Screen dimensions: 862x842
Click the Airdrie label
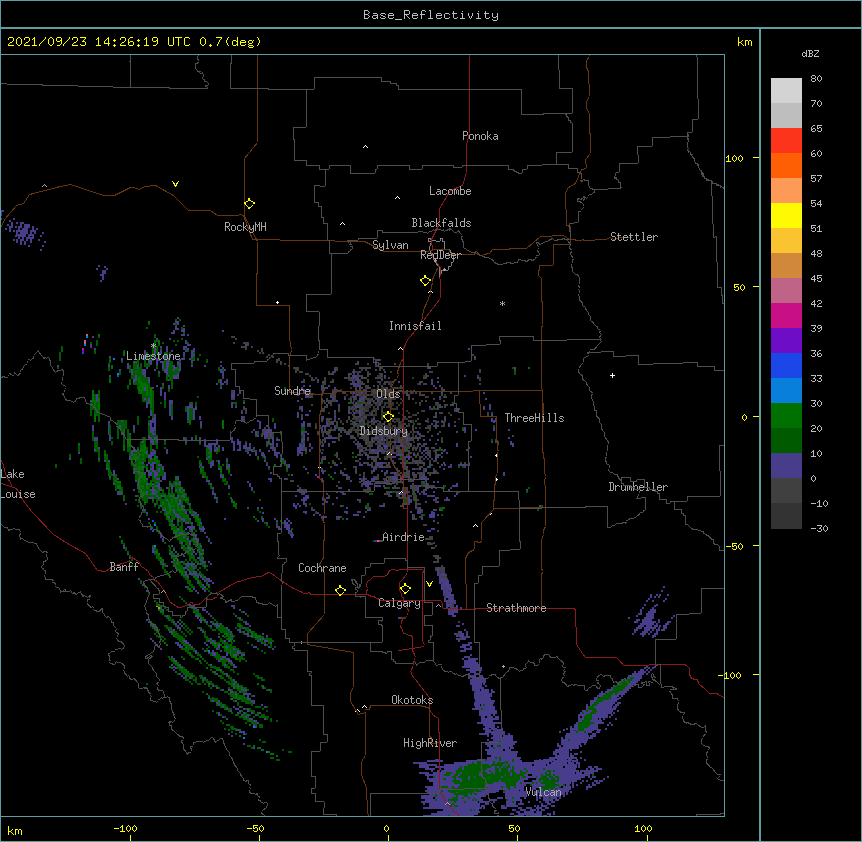(403, 537)
